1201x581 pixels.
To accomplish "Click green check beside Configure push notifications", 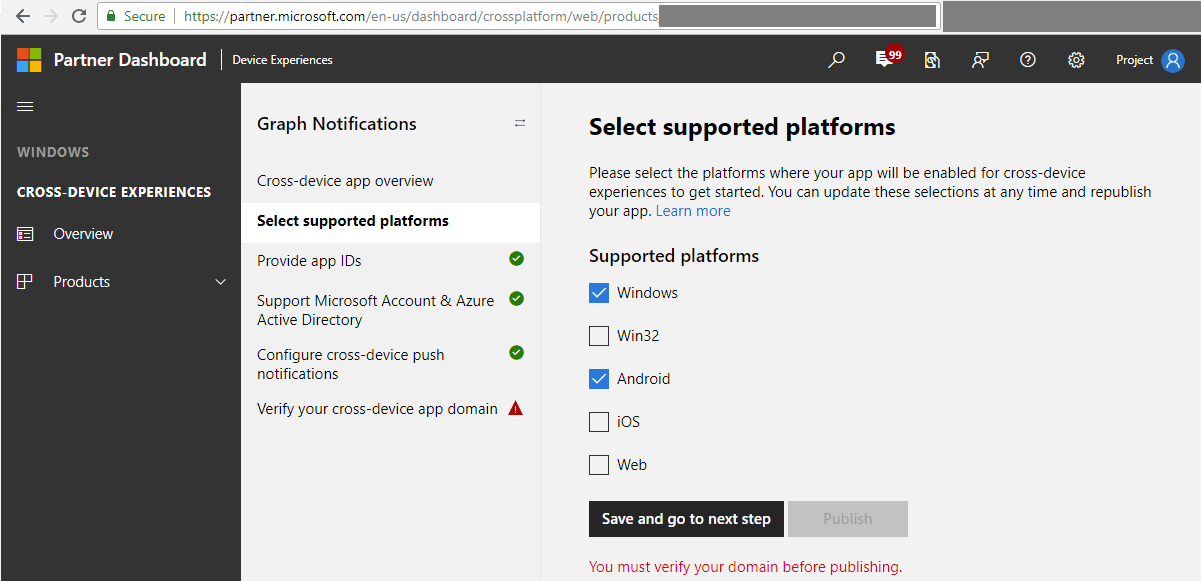I will pyautogui.click(x=516, y=352).
